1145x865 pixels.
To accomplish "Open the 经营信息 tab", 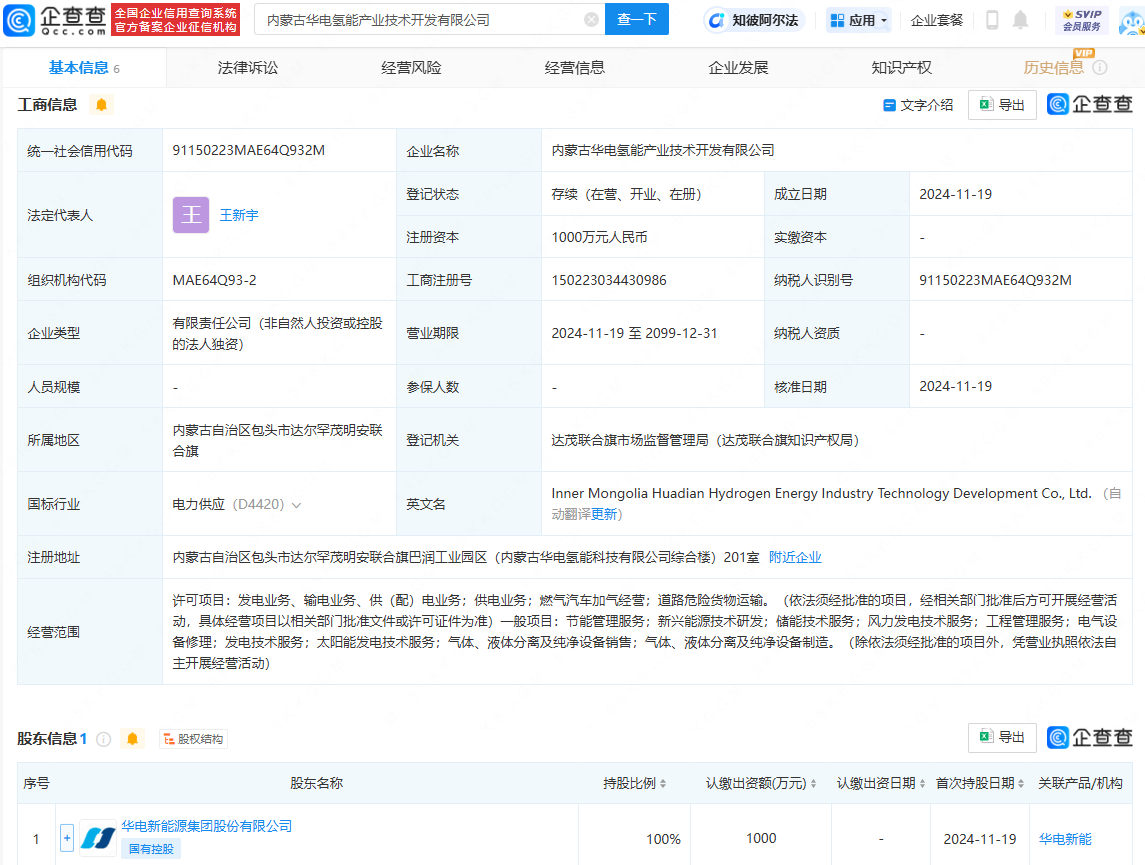I will (575, 68).
